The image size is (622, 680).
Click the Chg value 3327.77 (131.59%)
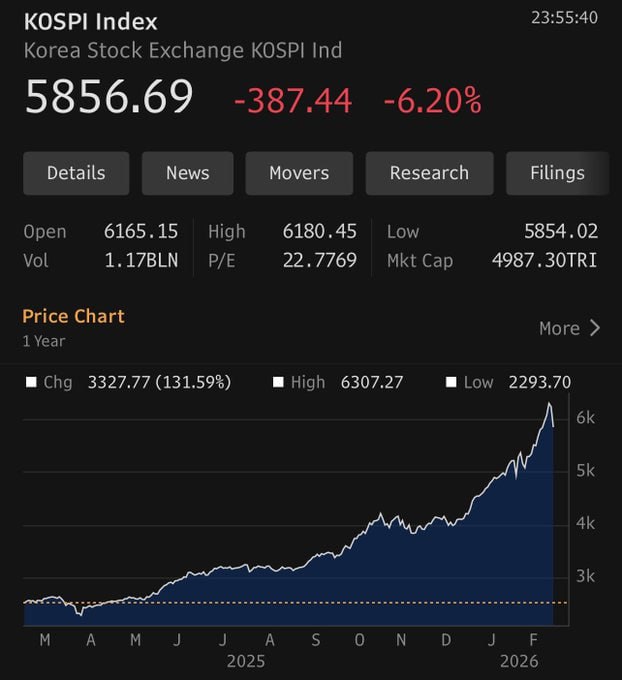tap(159, 382)
